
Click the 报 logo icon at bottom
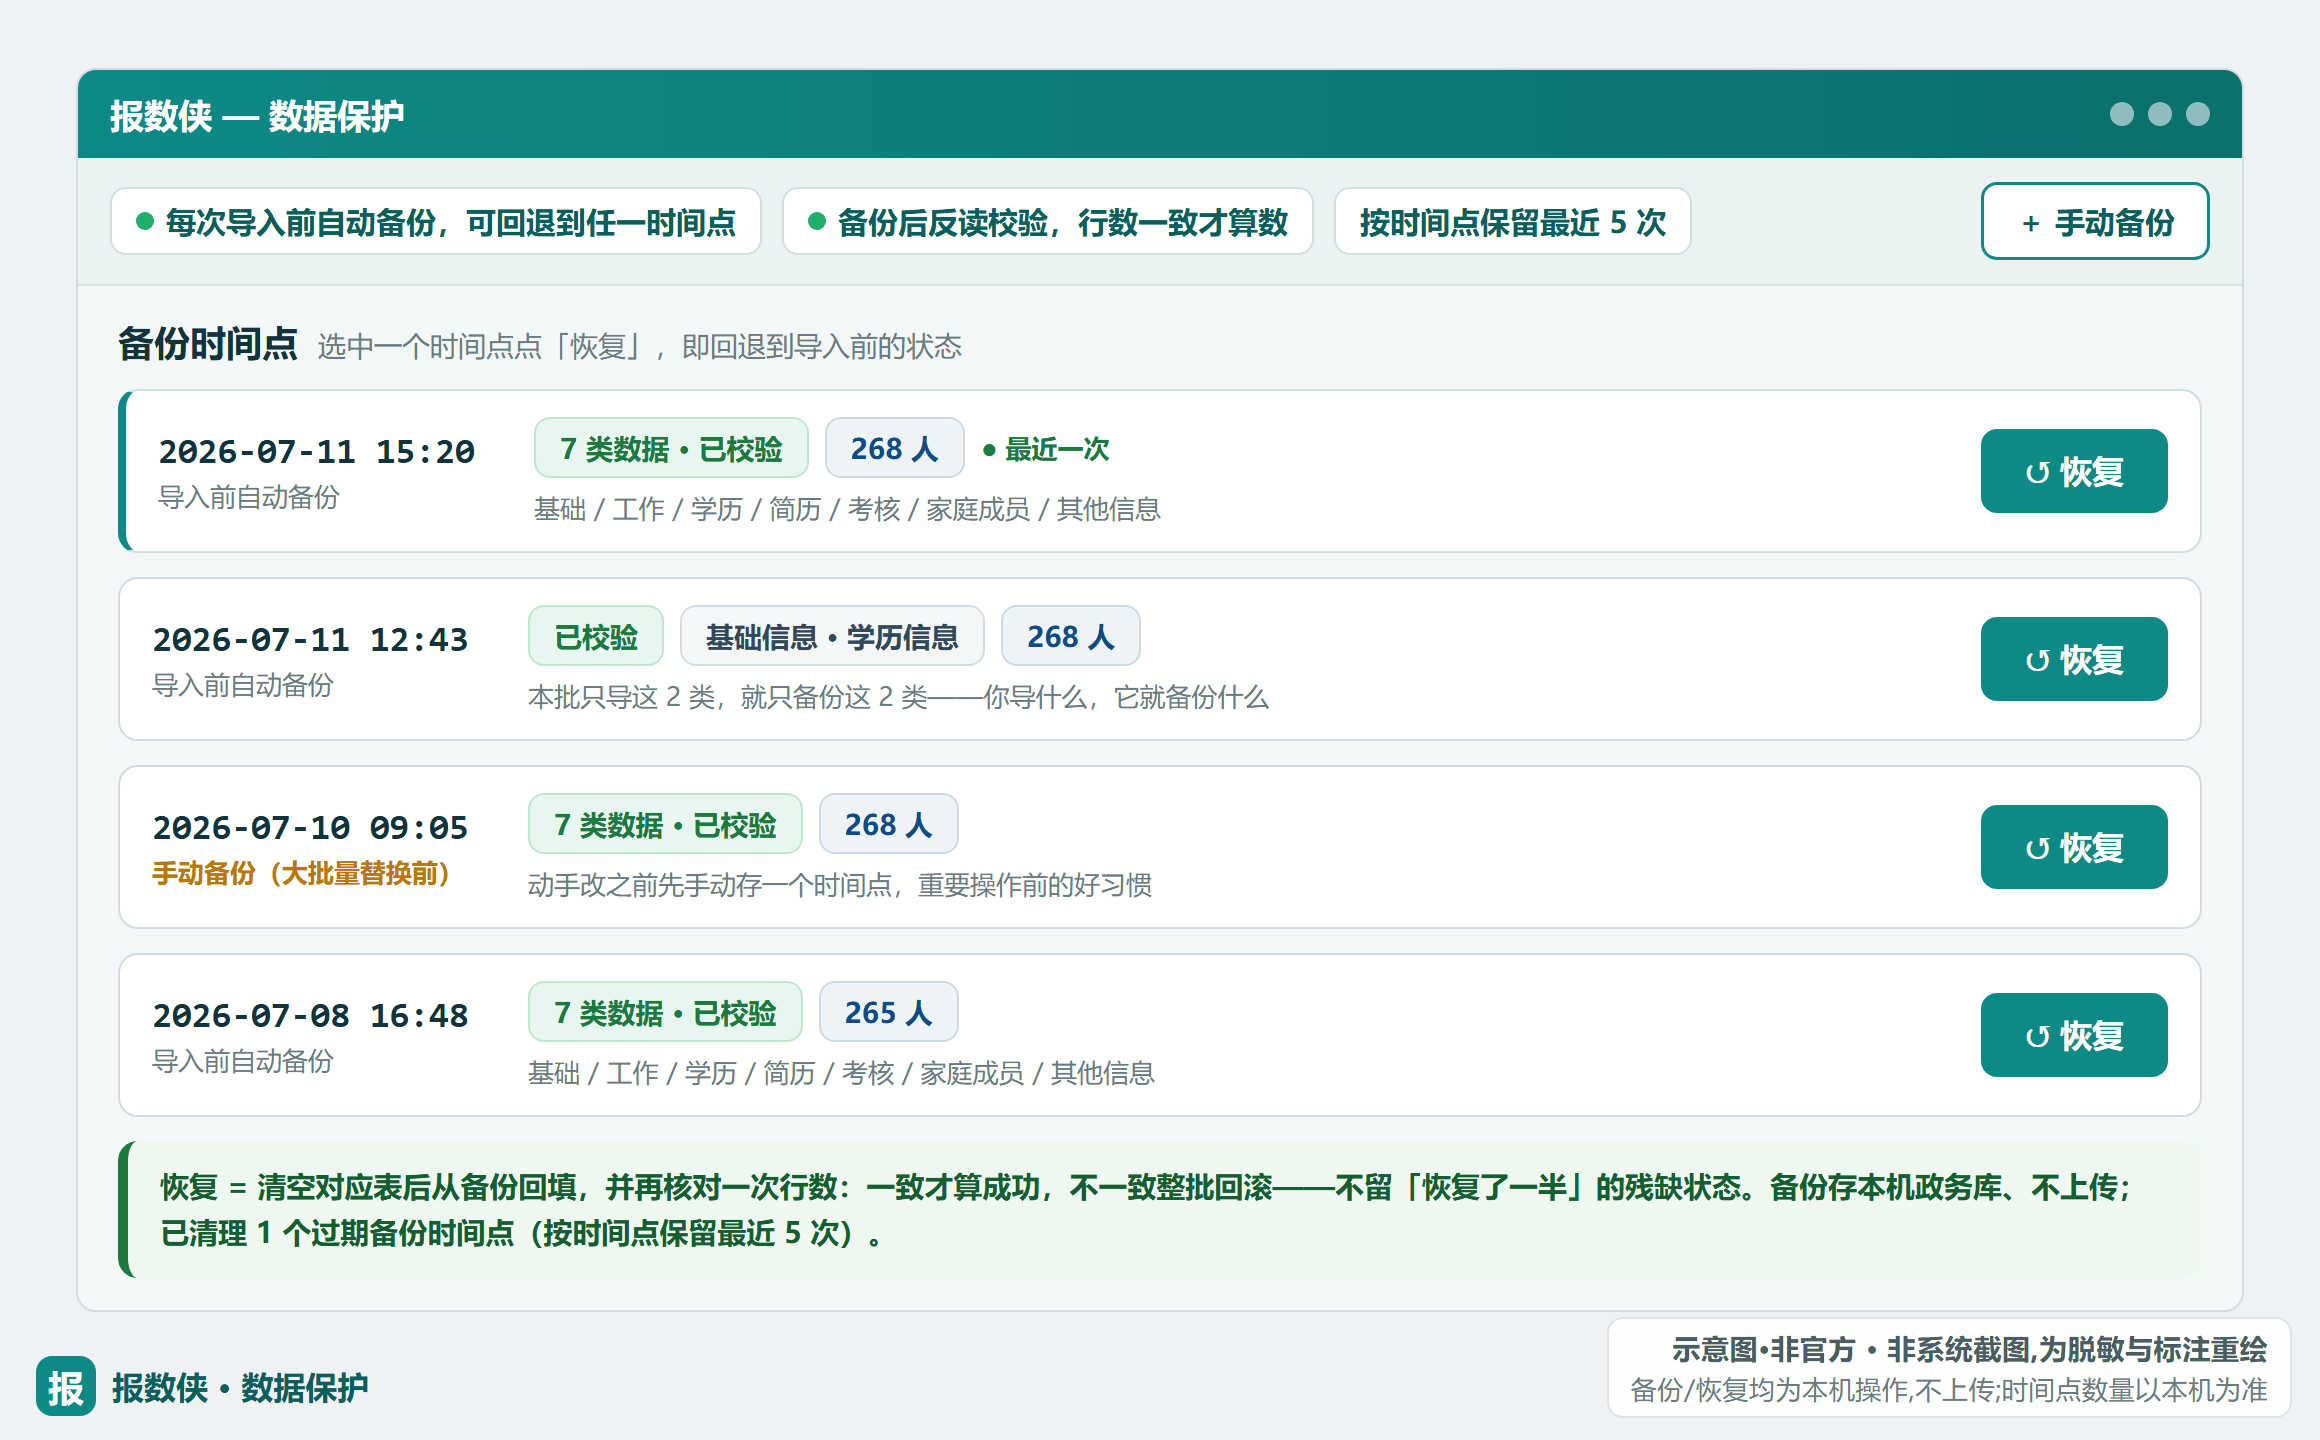tap(66, 1386)
